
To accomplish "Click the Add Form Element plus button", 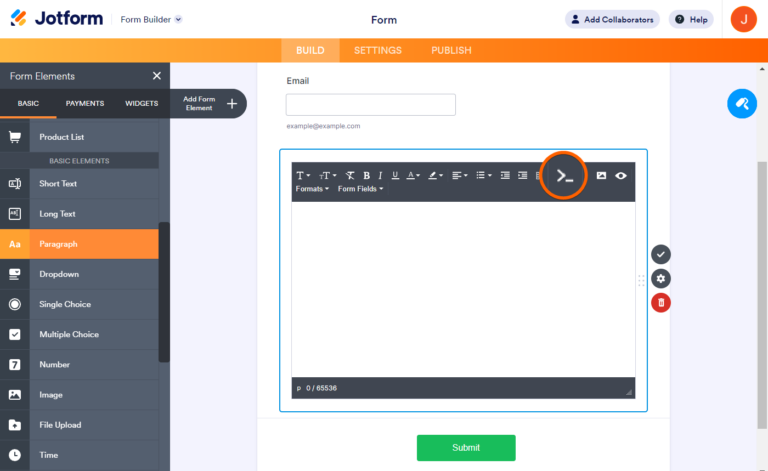I will [232, 103].
